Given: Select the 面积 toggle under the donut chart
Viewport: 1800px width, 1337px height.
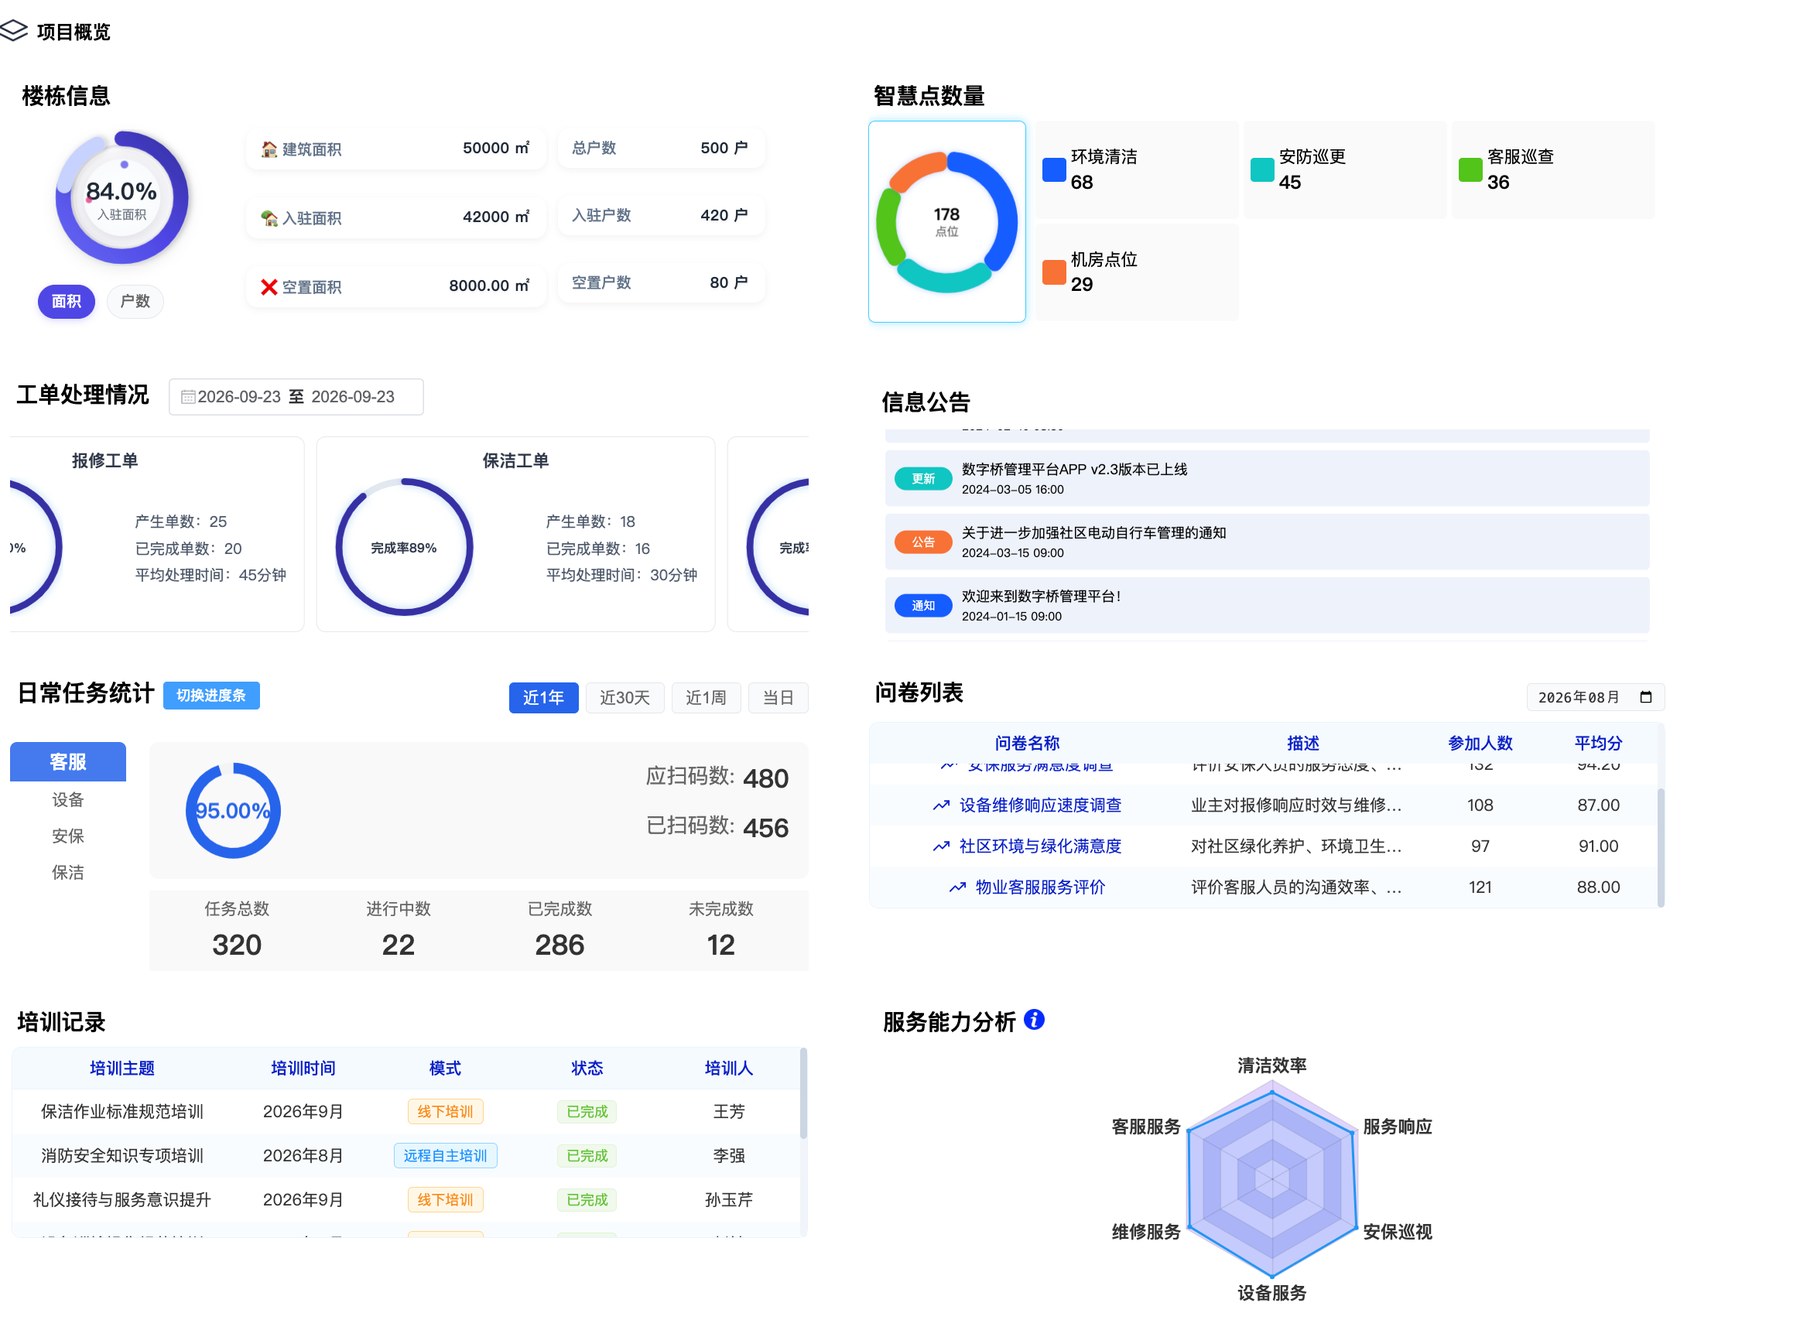Looking at the screenshot, I should click(x=66, y=301).
